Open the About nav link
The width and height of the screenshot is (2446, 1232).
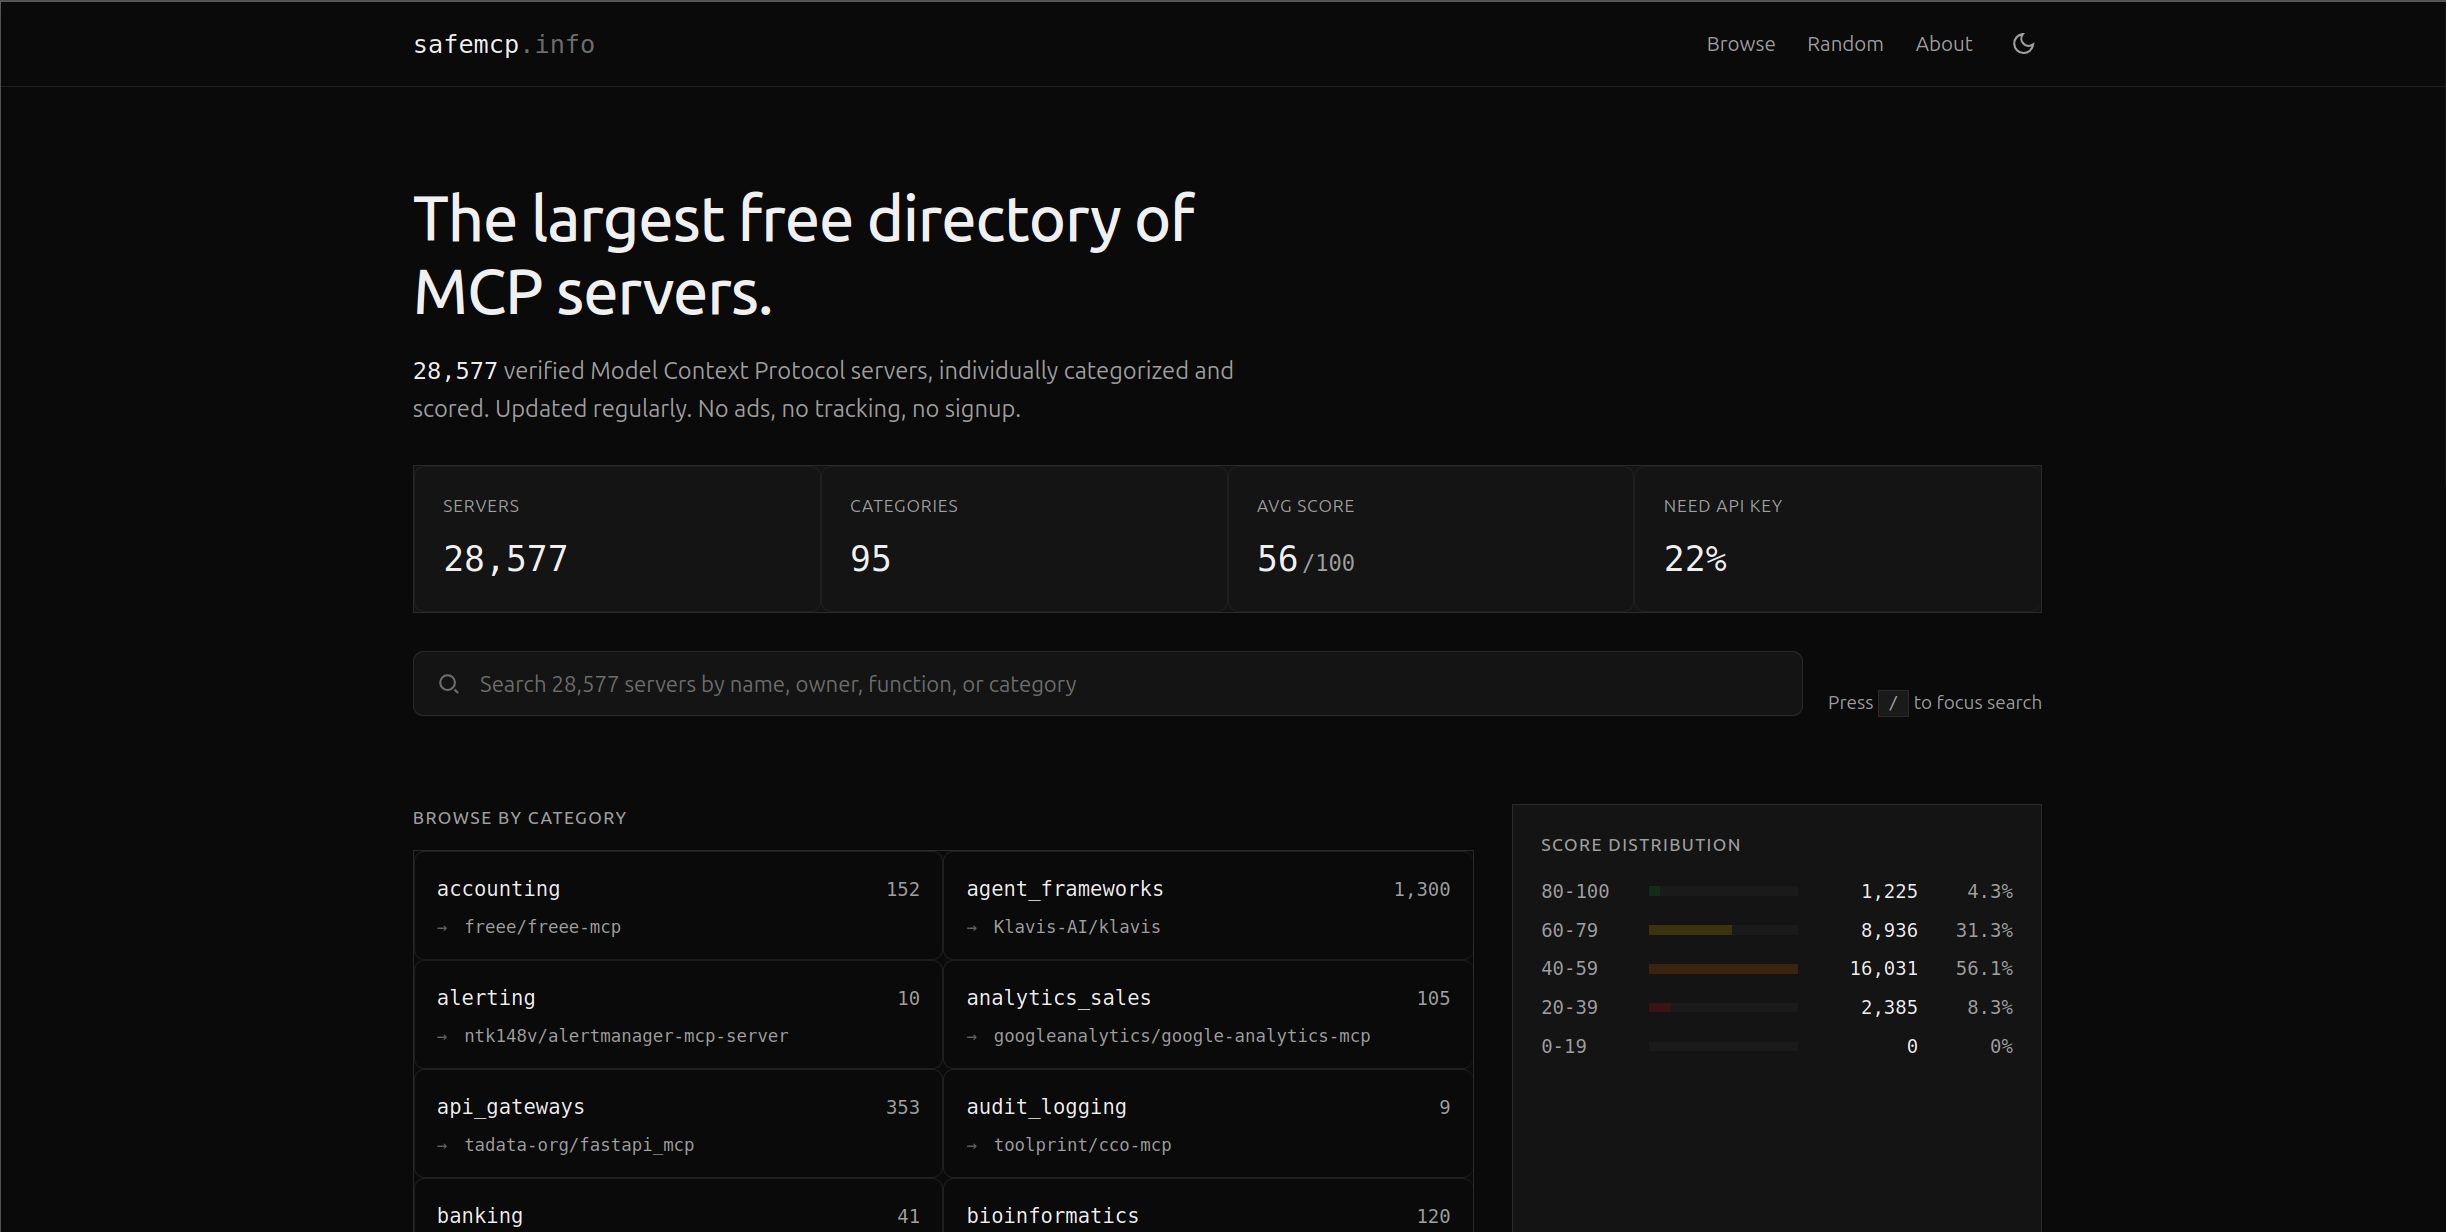point(1943,44)
